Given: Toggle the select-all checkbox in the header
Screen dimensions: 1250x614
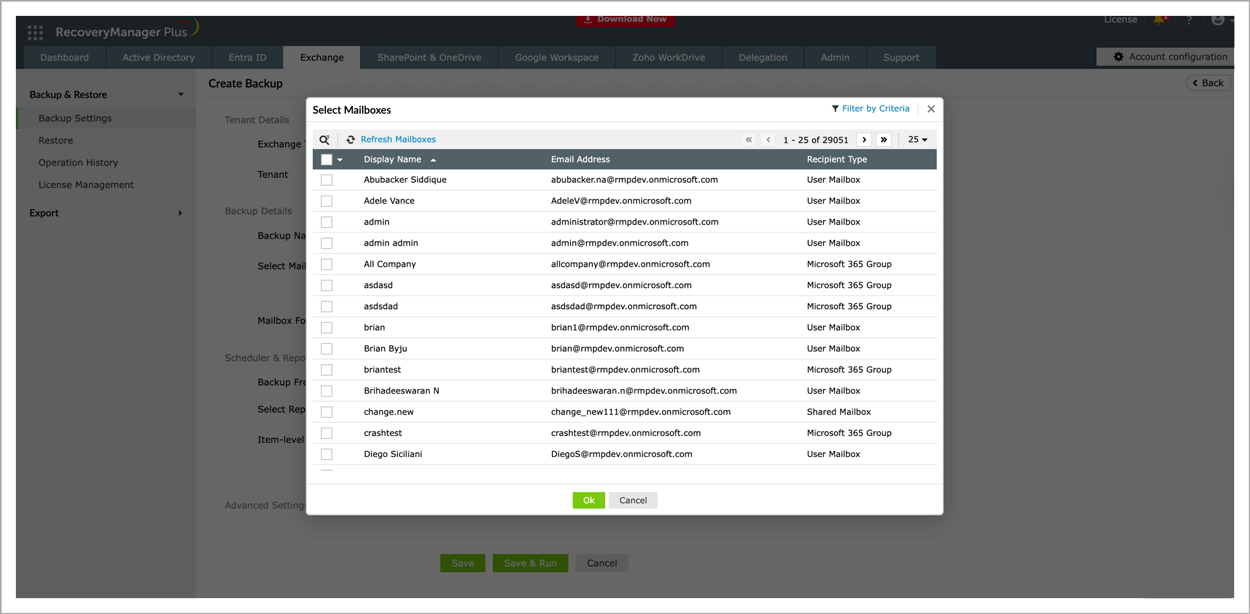Looking at the screenshot, I should (326, 160).
